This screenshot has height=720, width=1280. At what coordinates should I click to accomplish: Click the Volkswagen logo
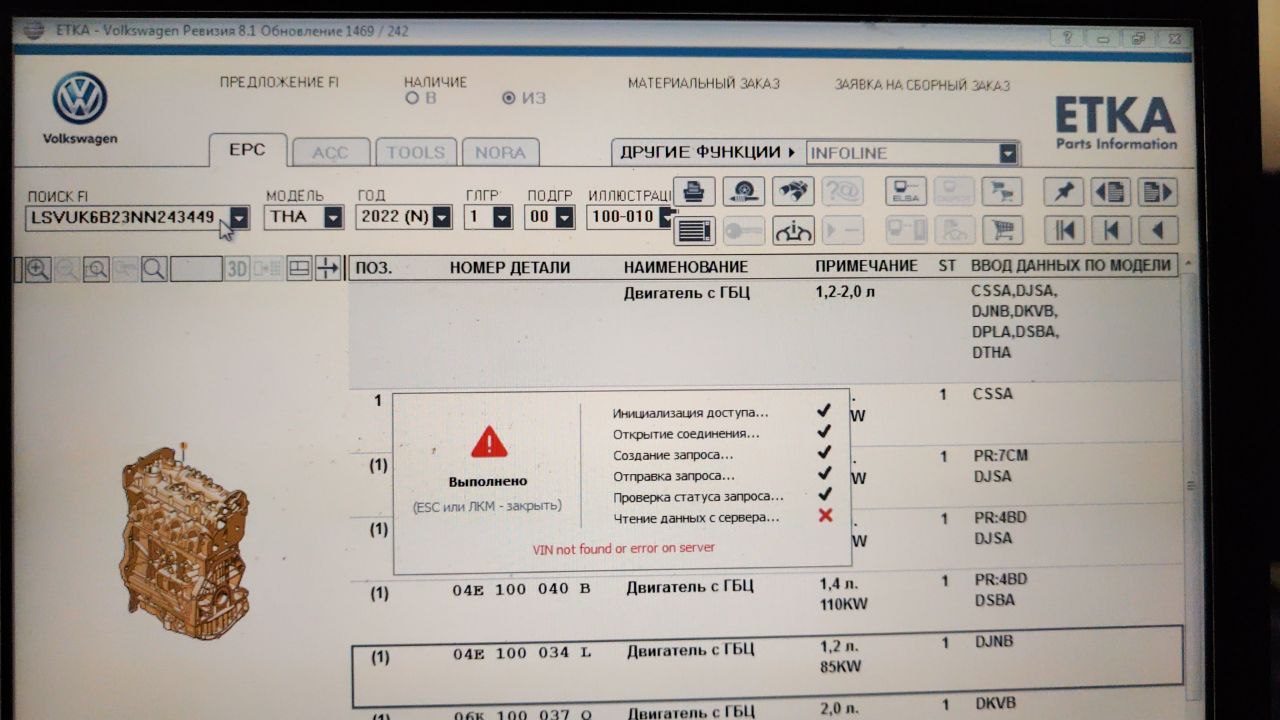[80, 99]
